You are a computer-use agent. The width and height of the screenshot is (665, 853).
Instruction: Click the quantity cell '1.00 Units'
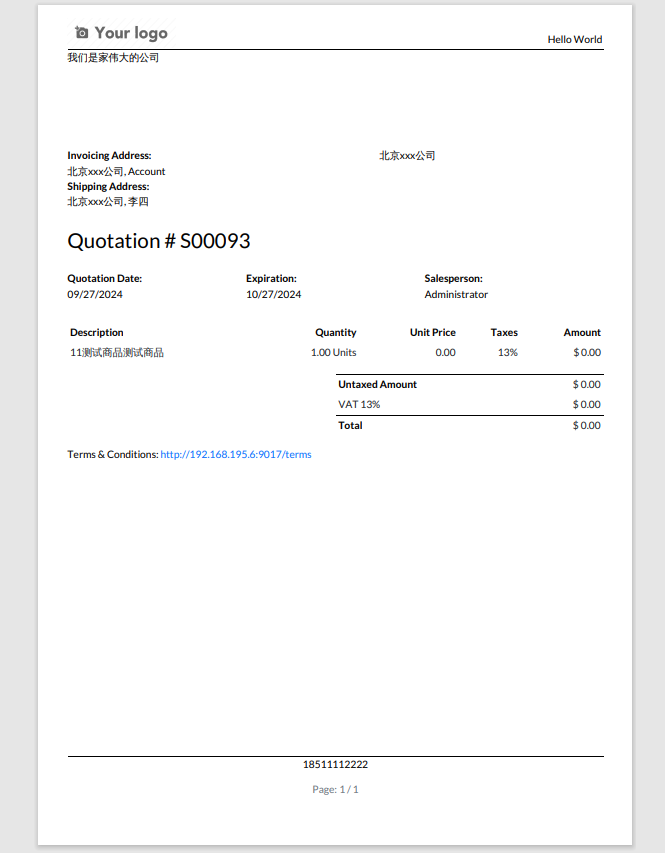point(334,353)
